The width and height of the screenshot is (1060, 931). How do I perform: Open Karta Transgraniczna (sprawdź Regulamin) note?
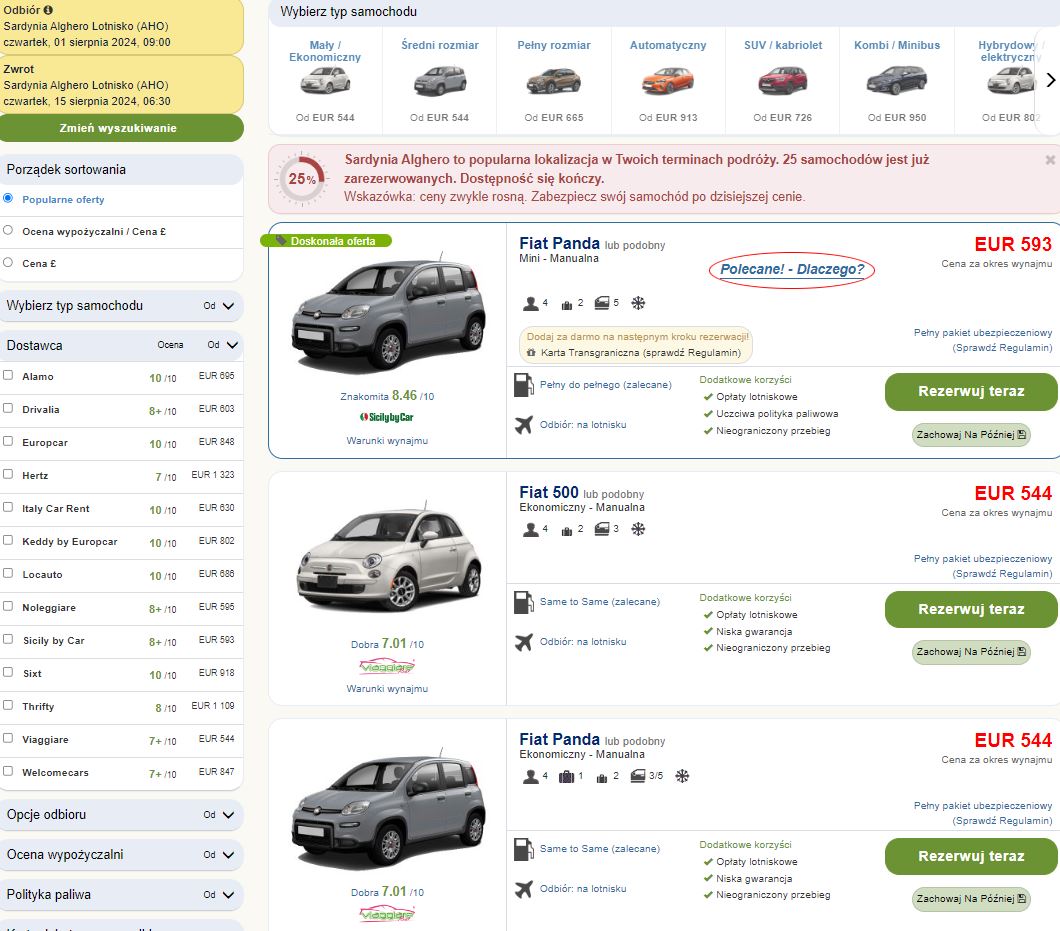640,353
